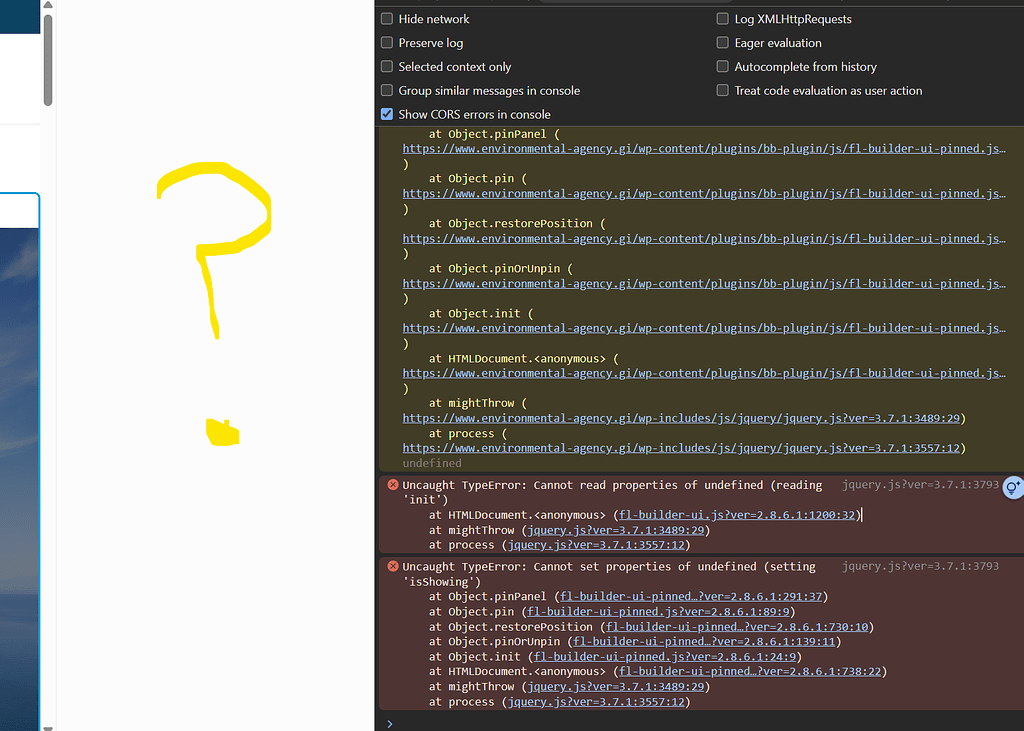The height and width of the screenshot is (731, 1024).
Task: Click the red error icon on the 'isShowing' TypeError
Action: coord(392,566)
